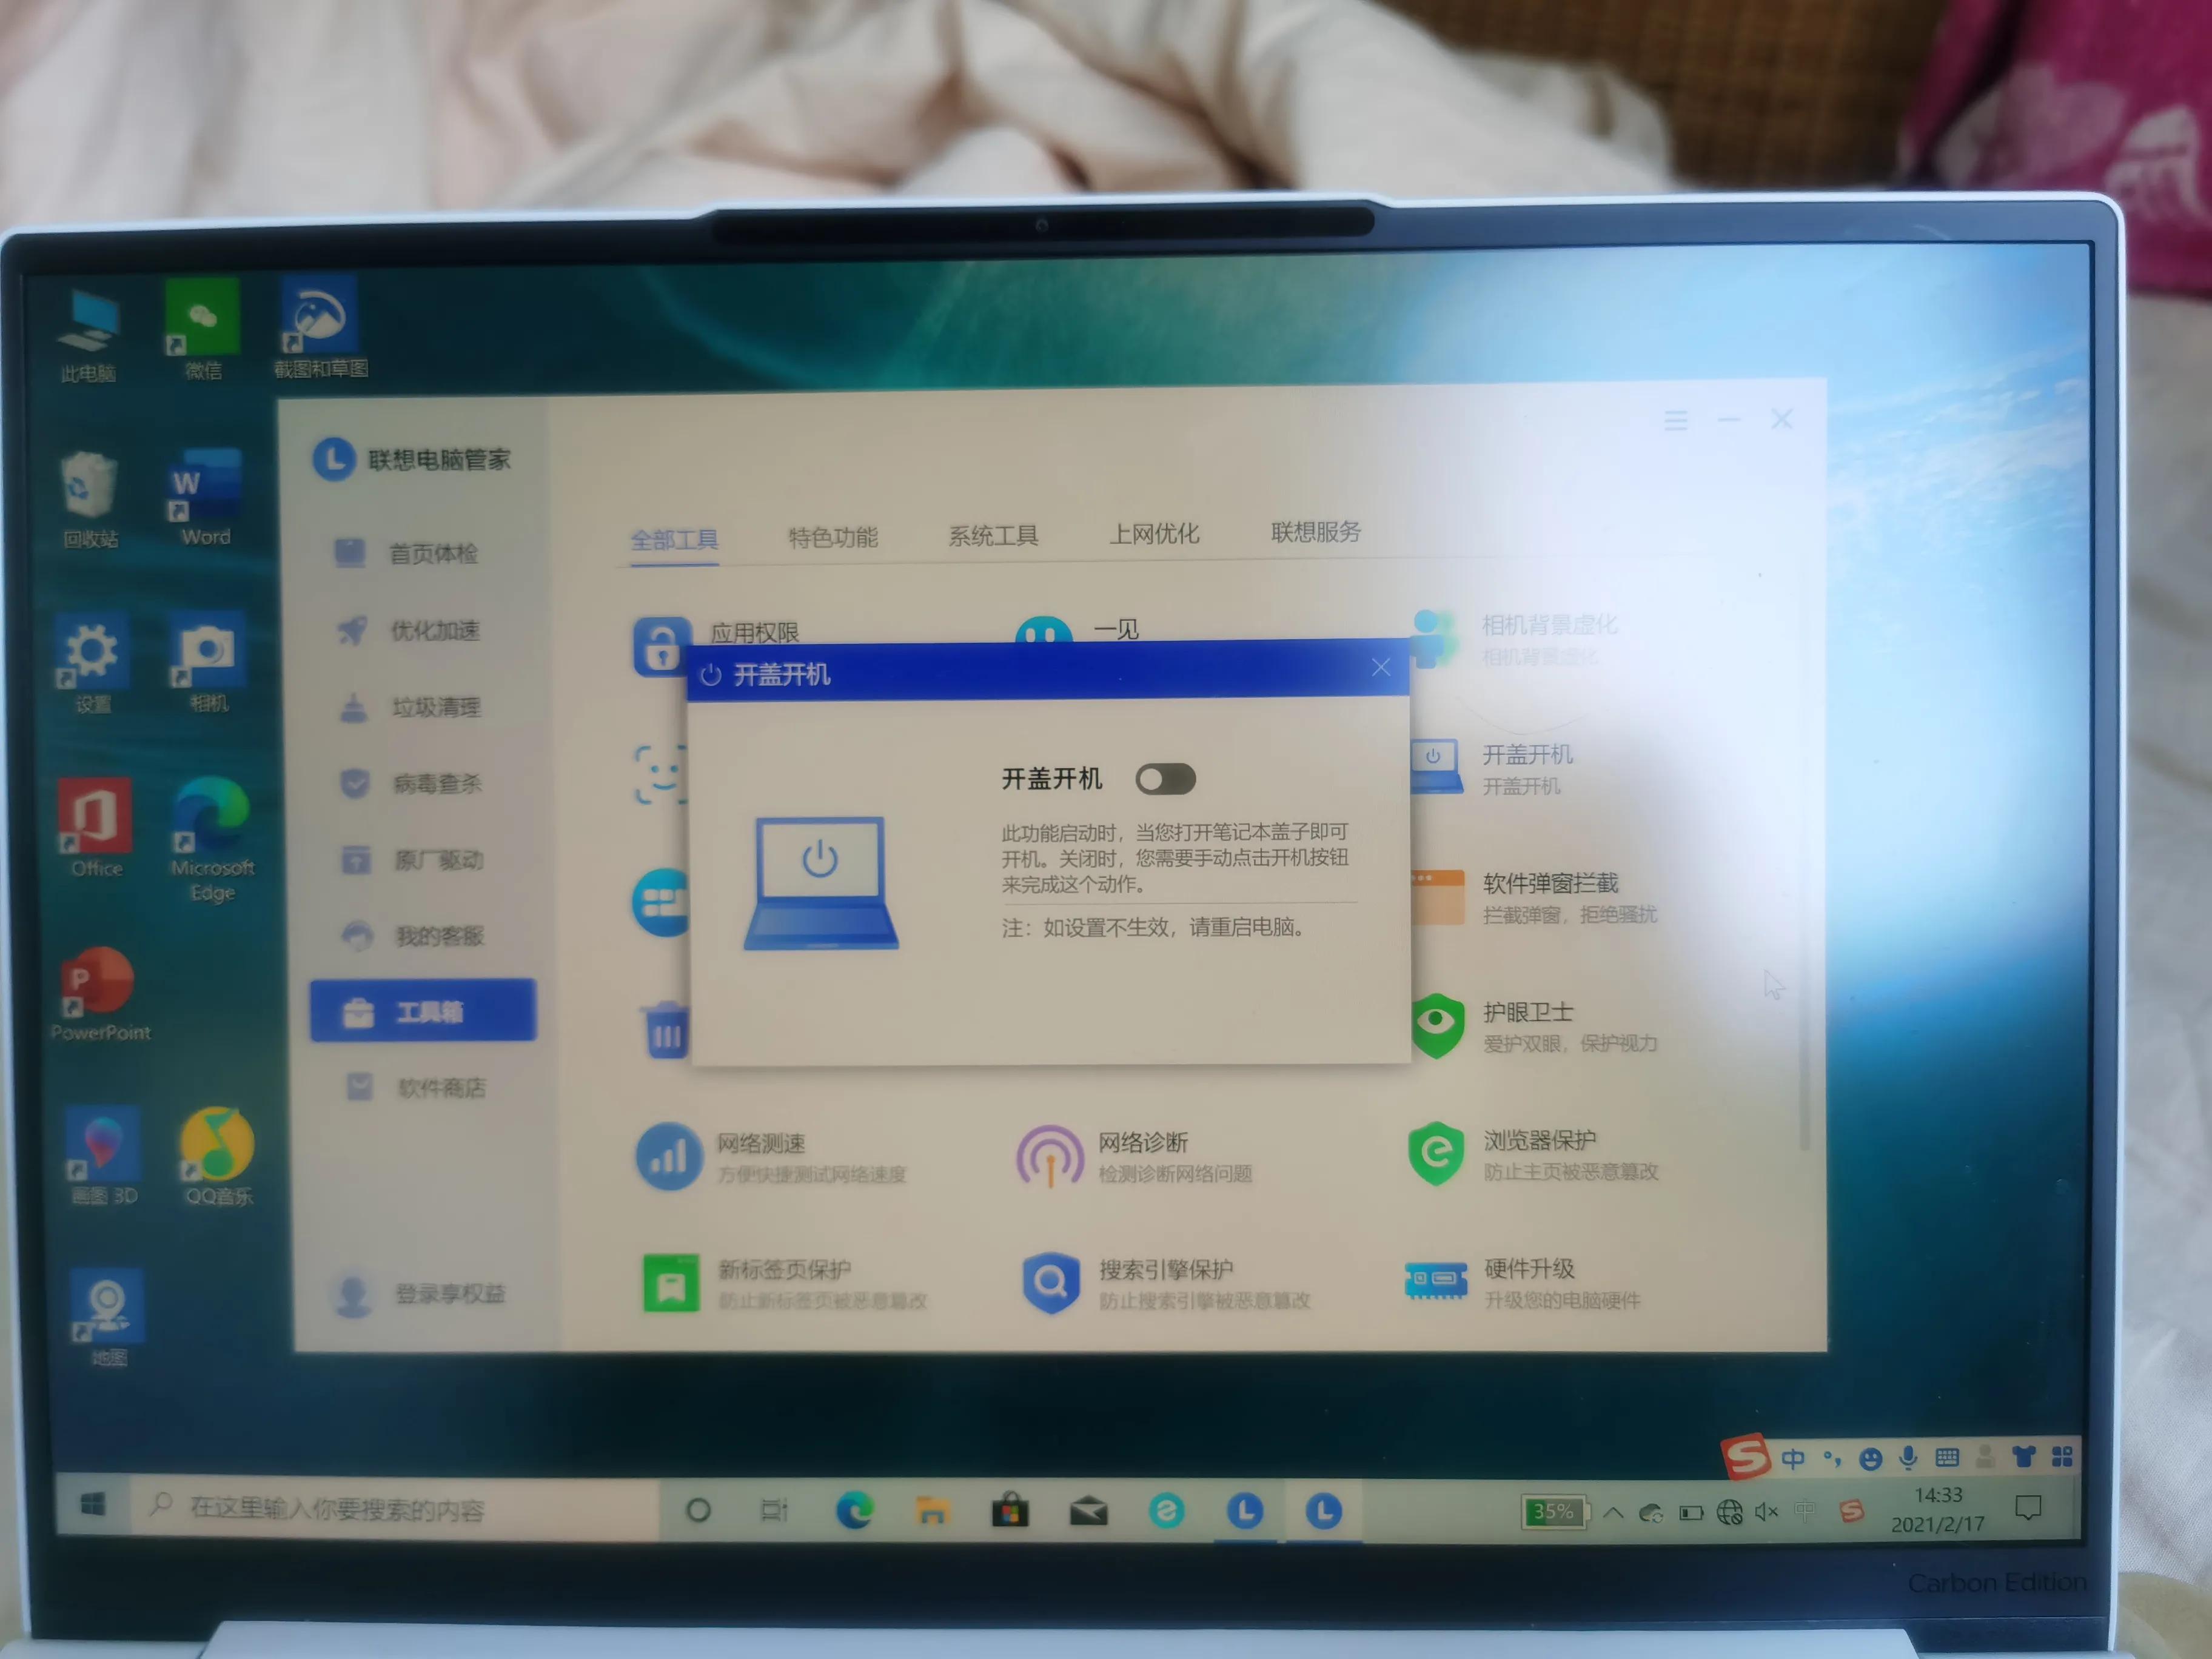Open the hamburger menu of 联想电脑管家

1676,421
